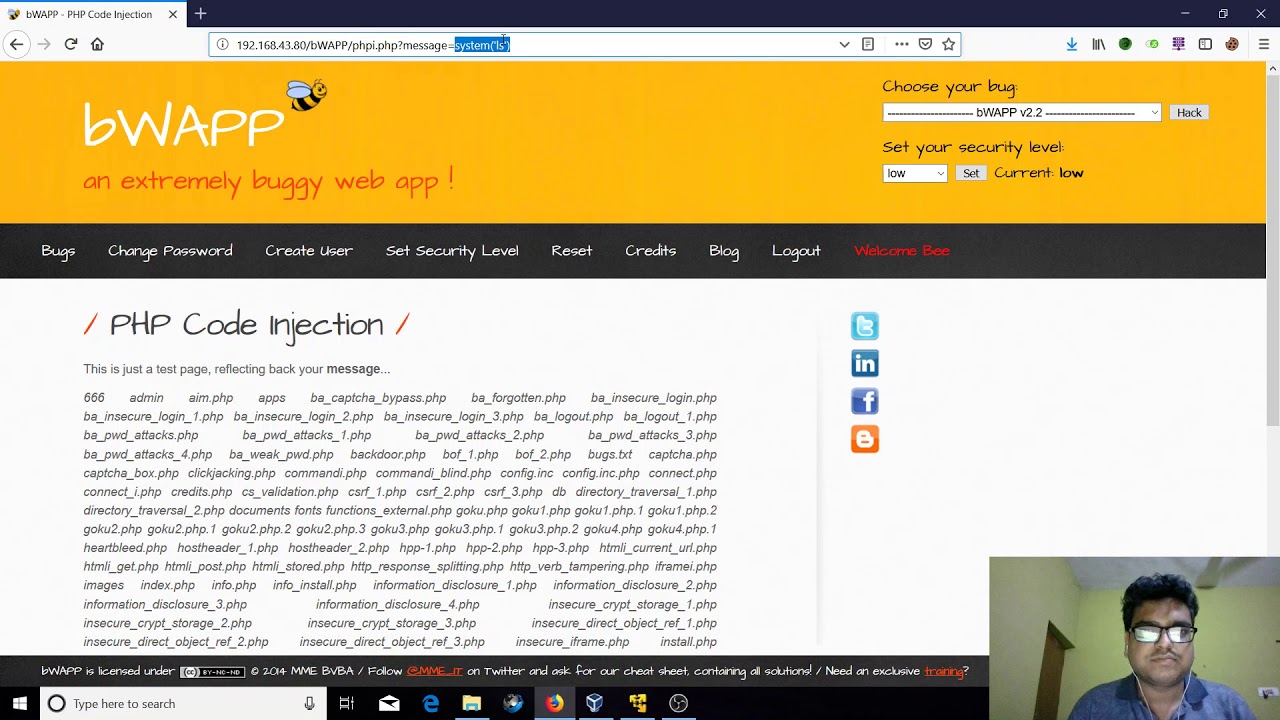This screenshot has height=720, width=1280.
Task: Open the Windows Start menu
Action: click(x=20, y=703)
